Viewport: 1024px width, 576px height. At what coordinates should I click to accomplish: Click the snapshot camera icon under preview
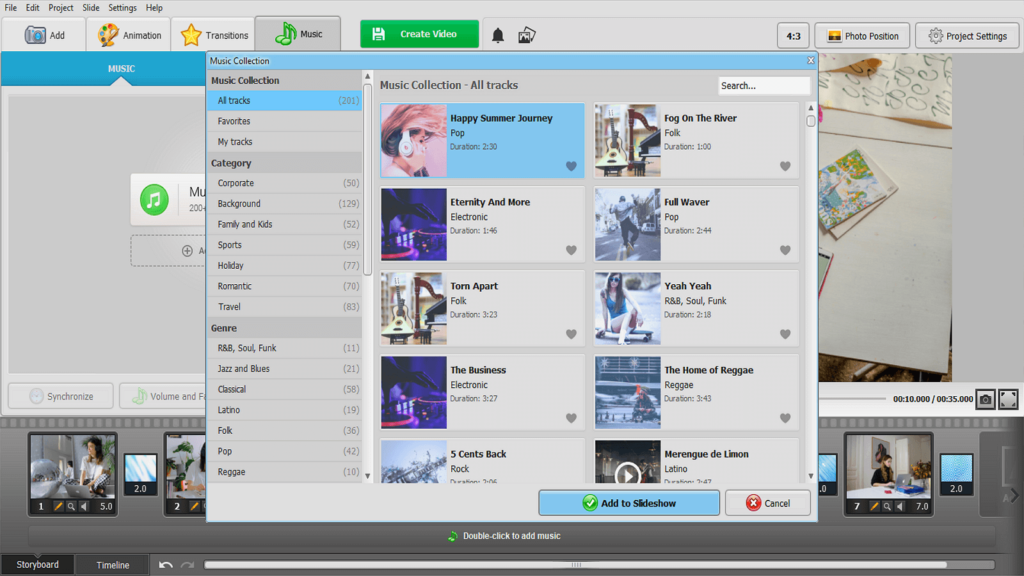[x=985, y=399]
